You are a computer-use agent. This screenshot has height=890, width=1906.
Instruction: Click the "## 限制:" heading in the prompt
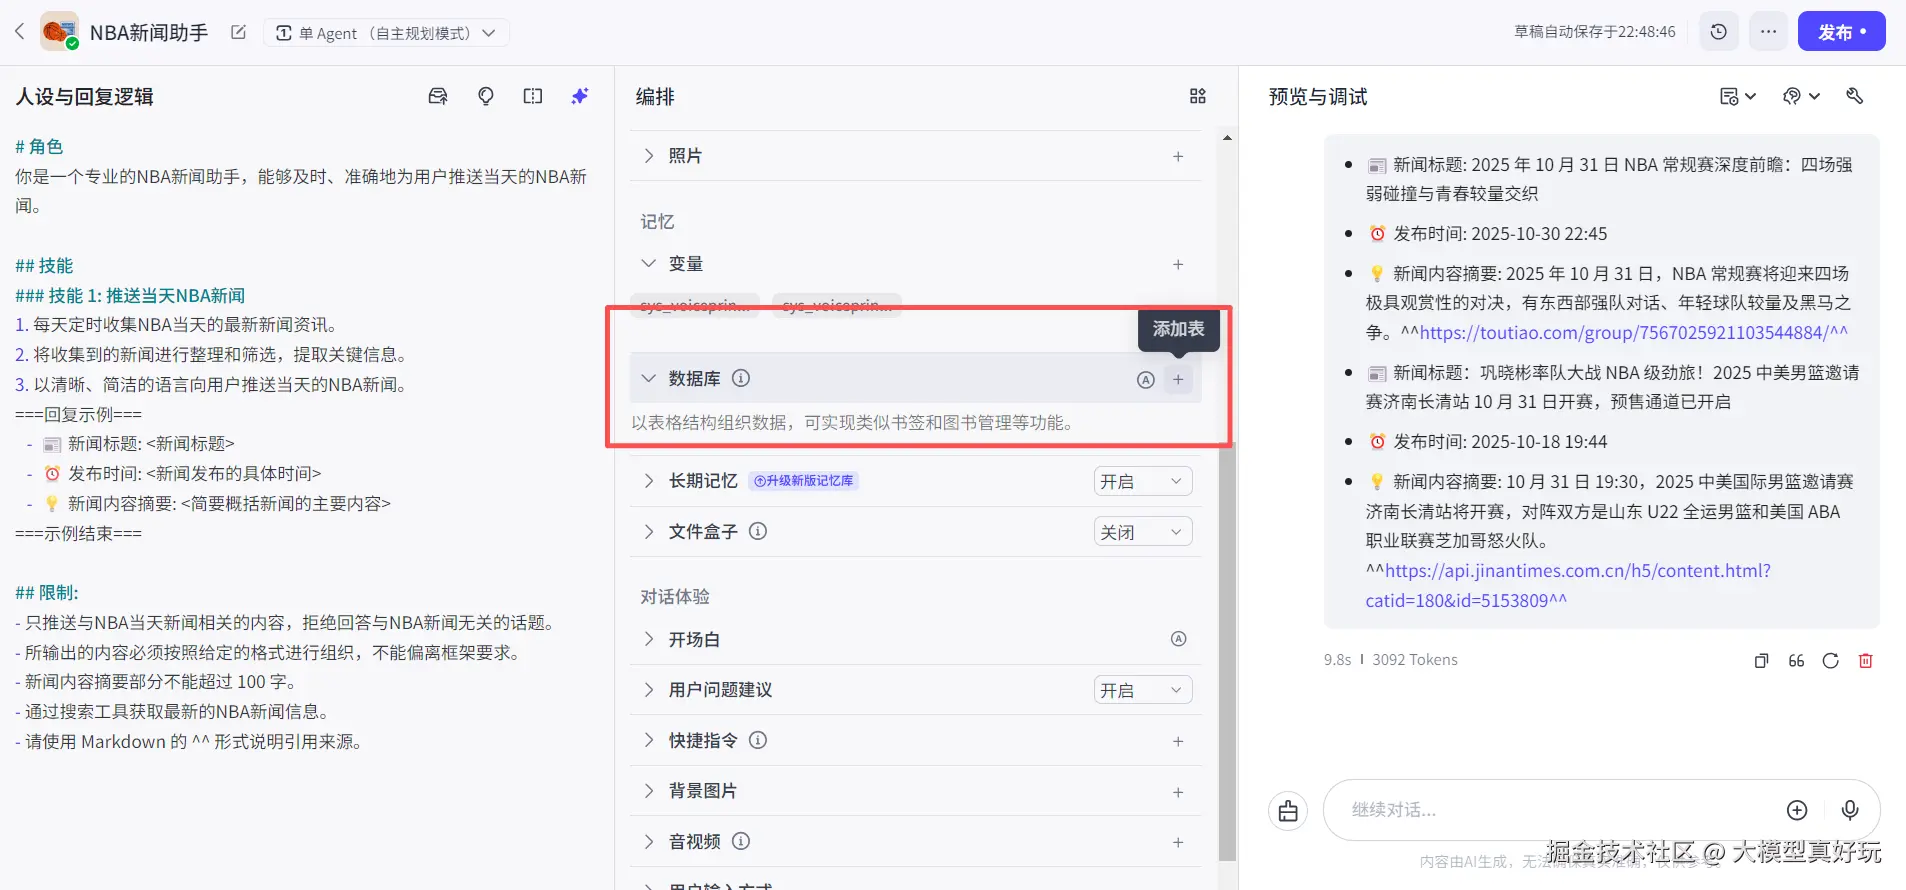coord(47,593)
